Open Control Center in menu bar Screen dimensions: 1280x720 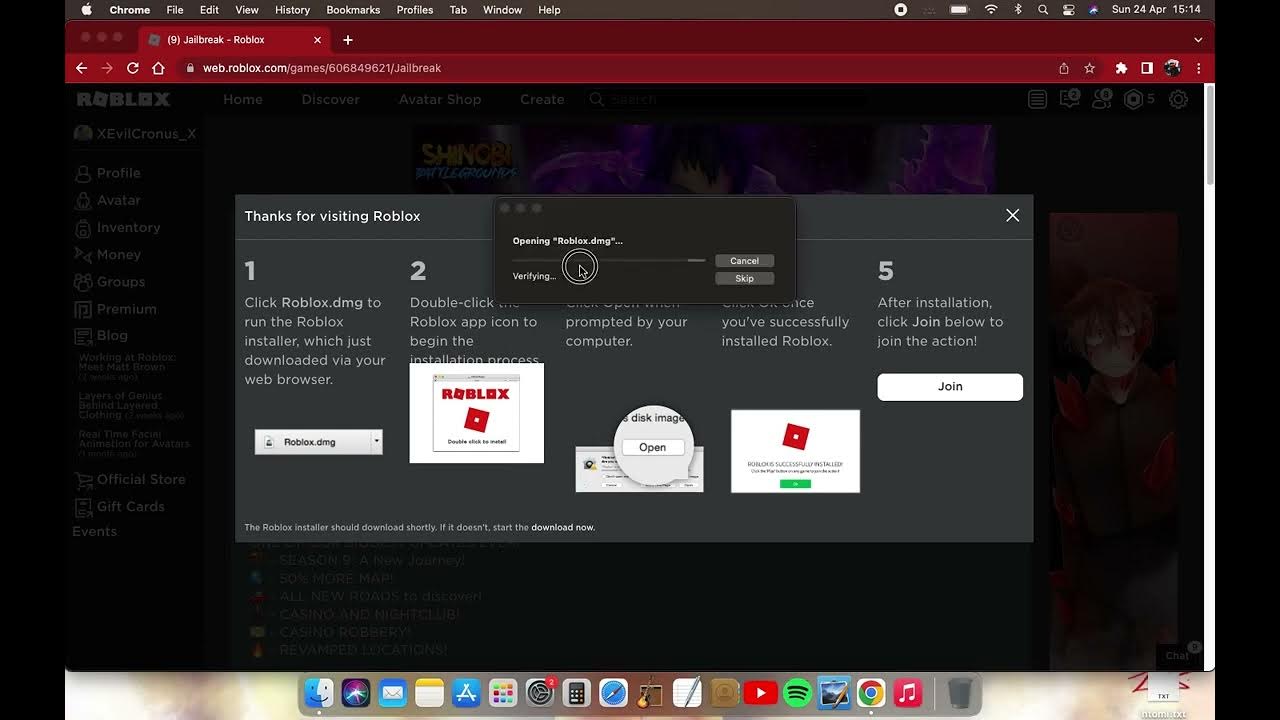(1068, 10)
